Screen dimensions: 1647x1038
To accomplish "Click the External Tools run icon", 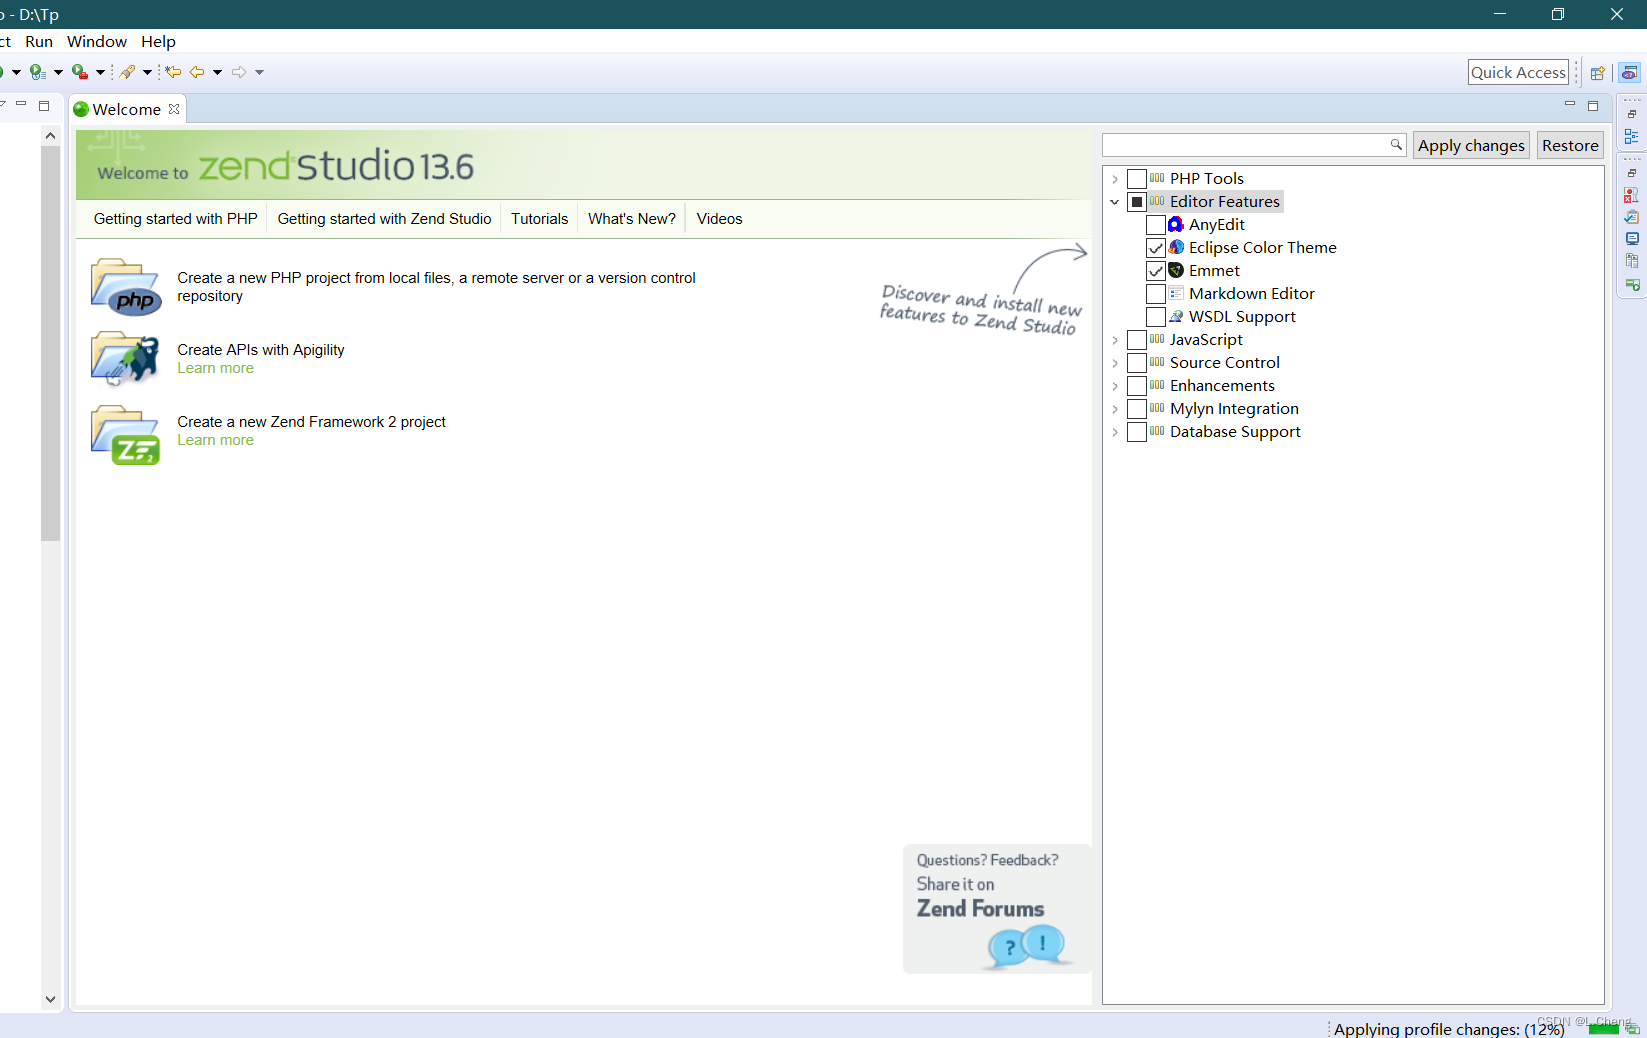I will coord(80,72).
